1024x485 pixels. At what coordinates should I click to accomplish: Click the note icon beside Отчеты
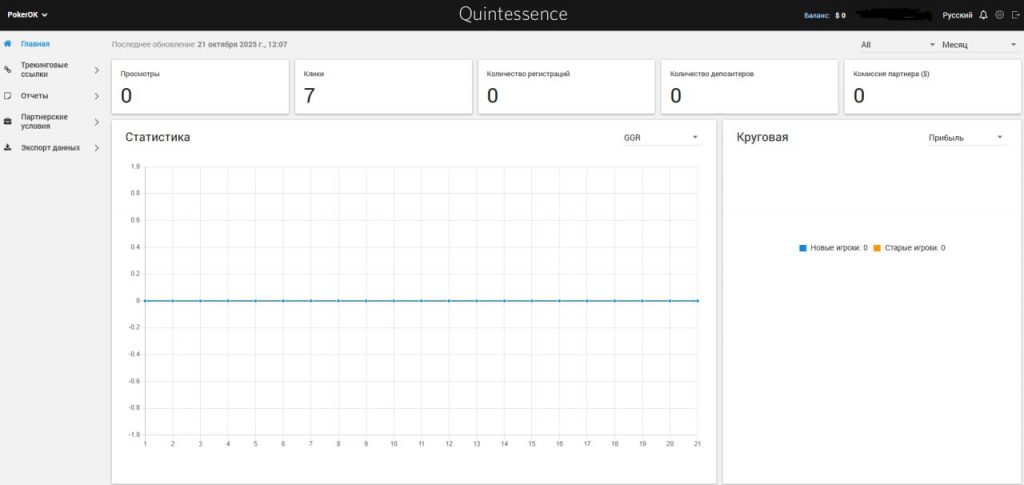click(8, 96)
